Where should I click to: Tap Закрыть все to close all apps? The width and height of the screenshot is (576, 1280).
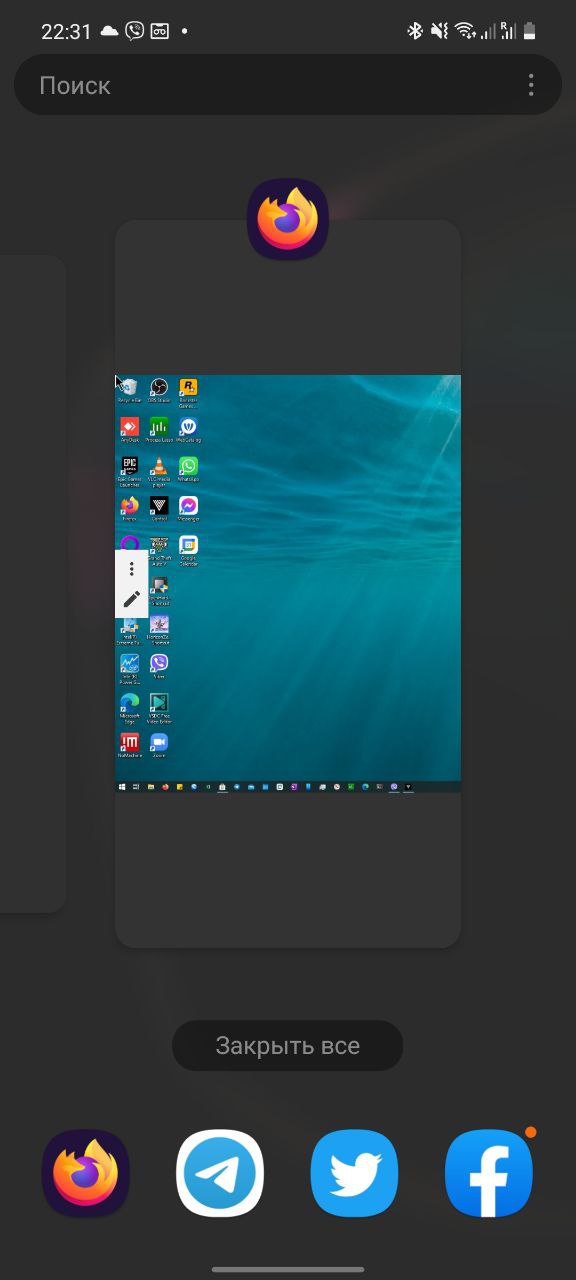tap(288, 1046)
